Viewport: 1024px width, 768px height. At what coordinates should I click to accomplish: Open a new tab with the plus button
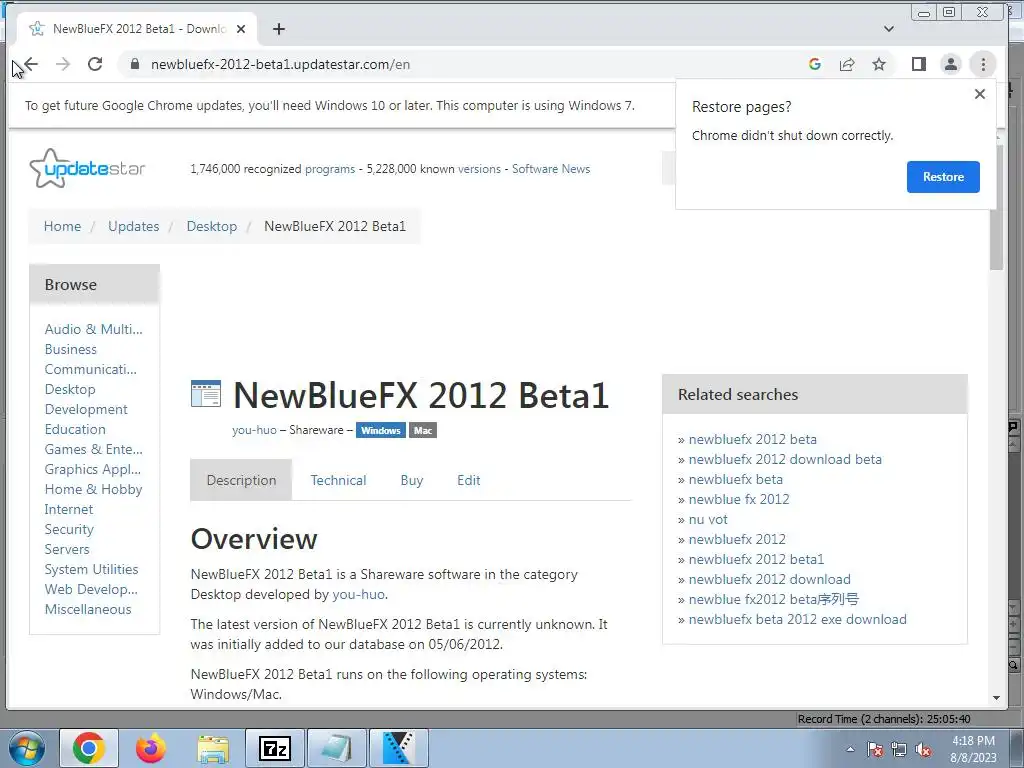coord(279,29)
